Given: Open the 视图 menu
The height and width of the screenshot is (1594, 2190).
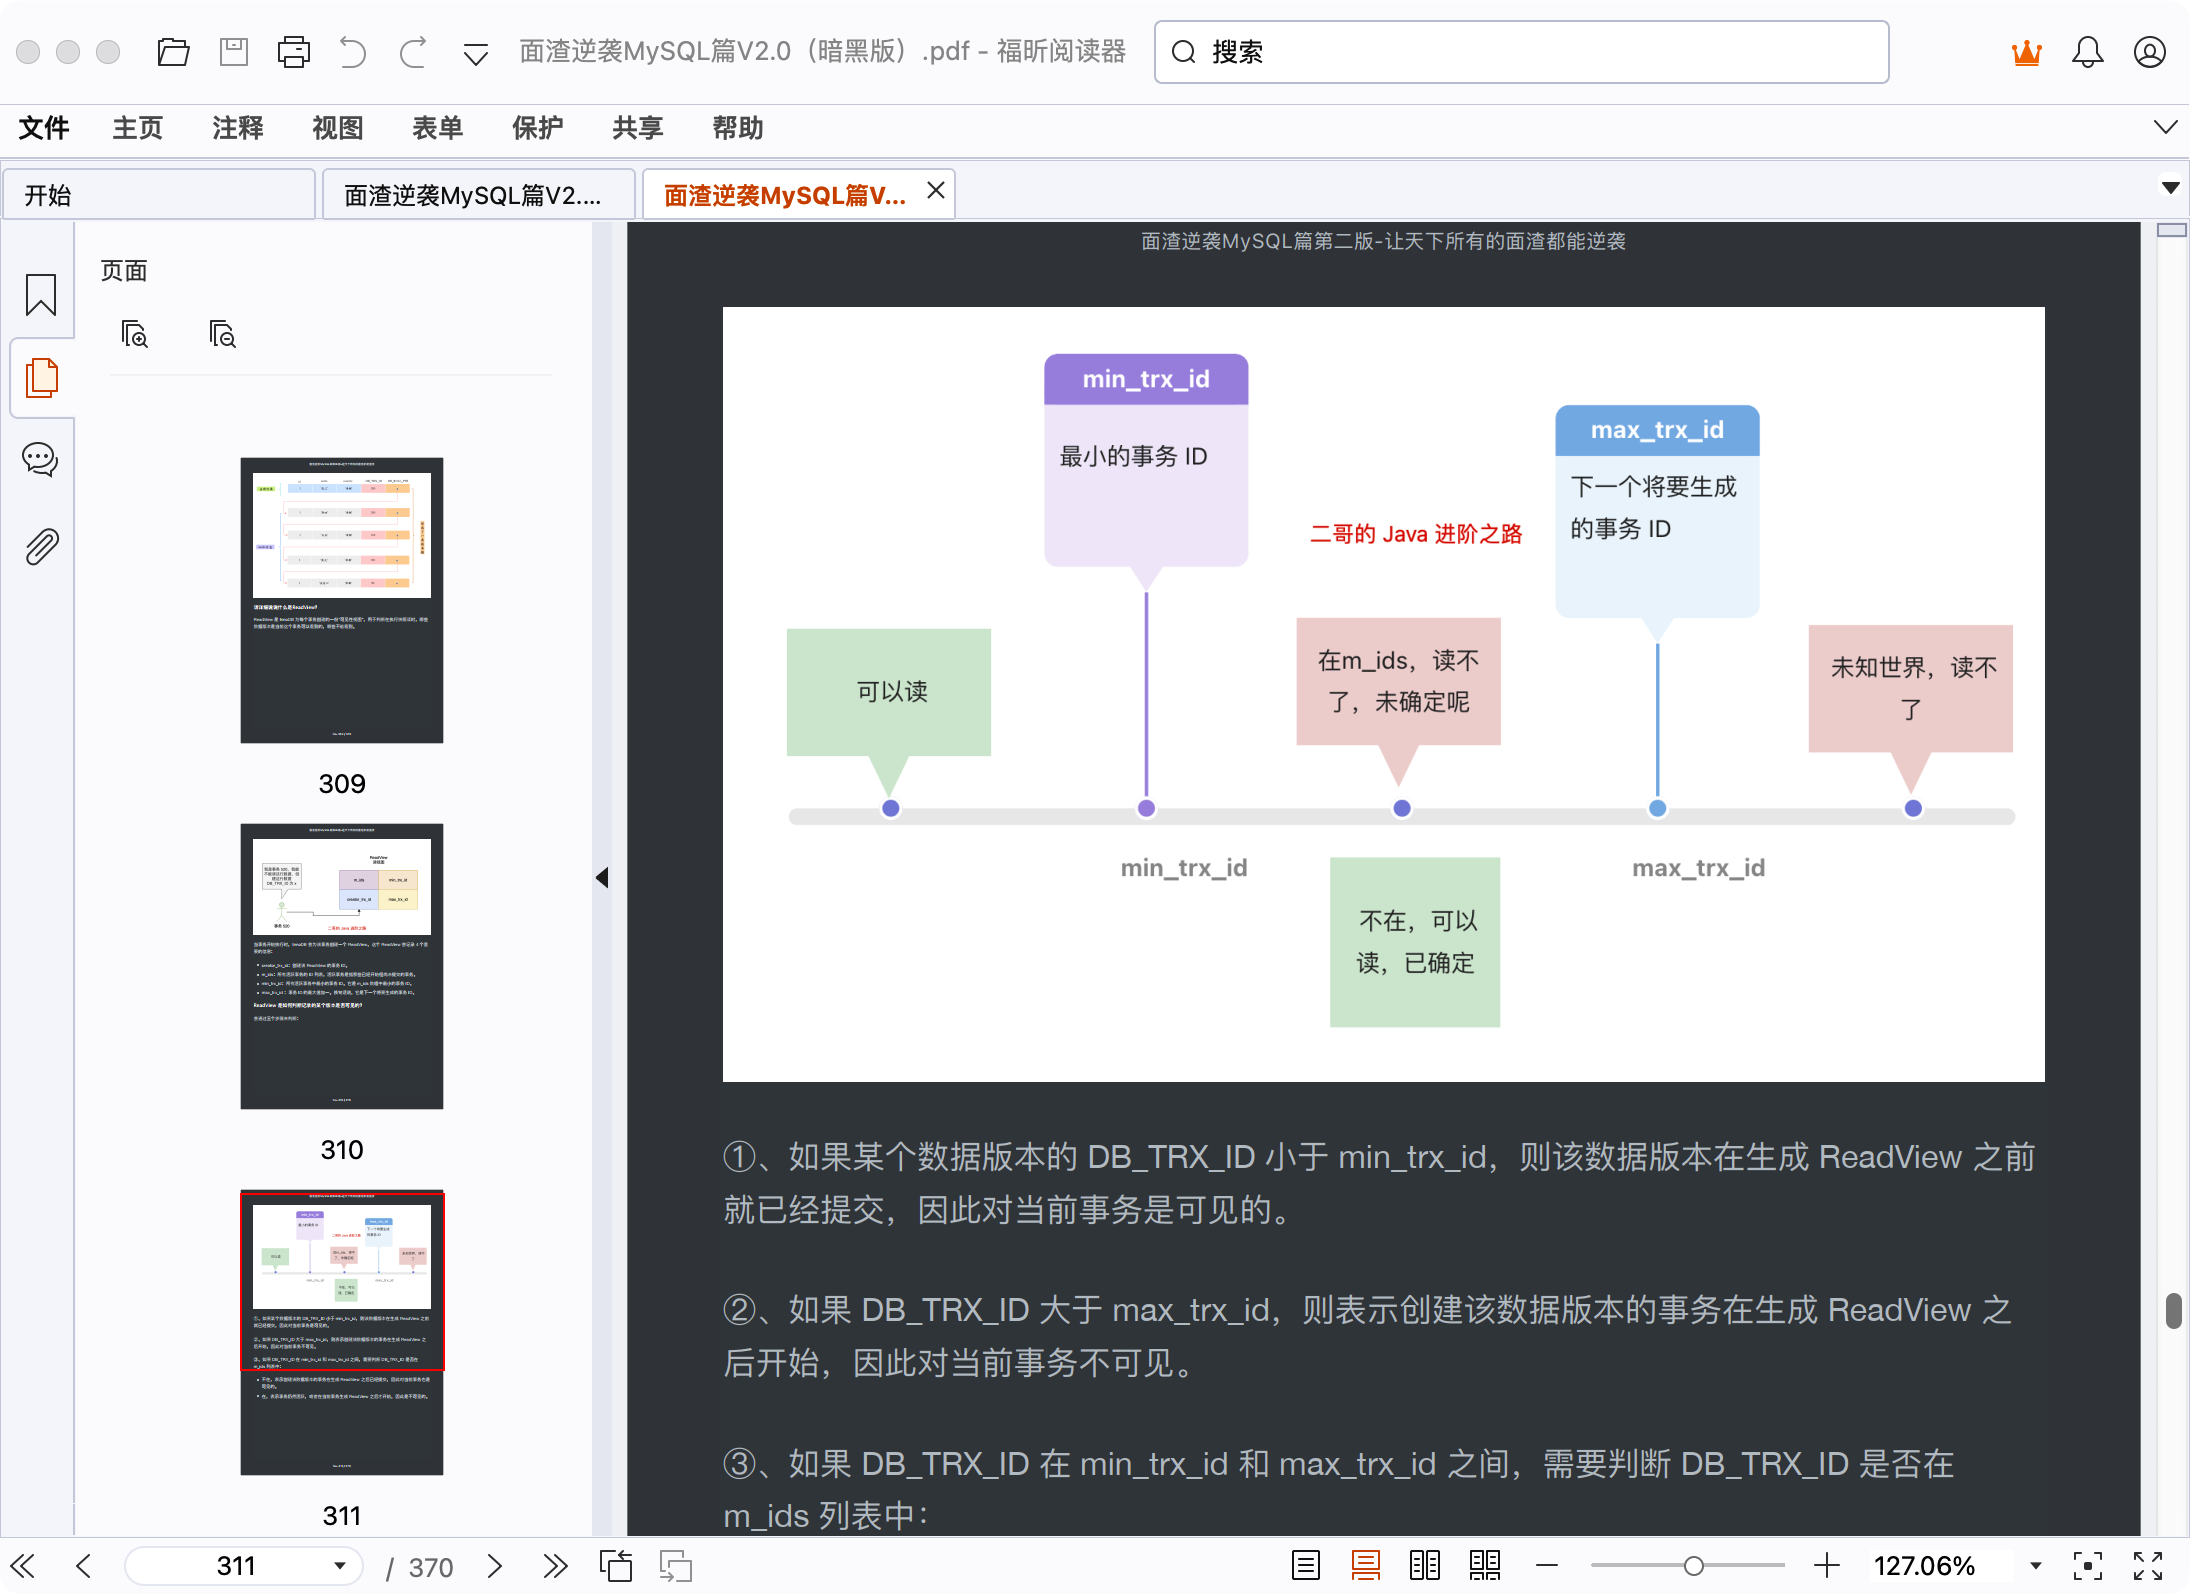Looking at the screenshot, I should click(336, 127).
